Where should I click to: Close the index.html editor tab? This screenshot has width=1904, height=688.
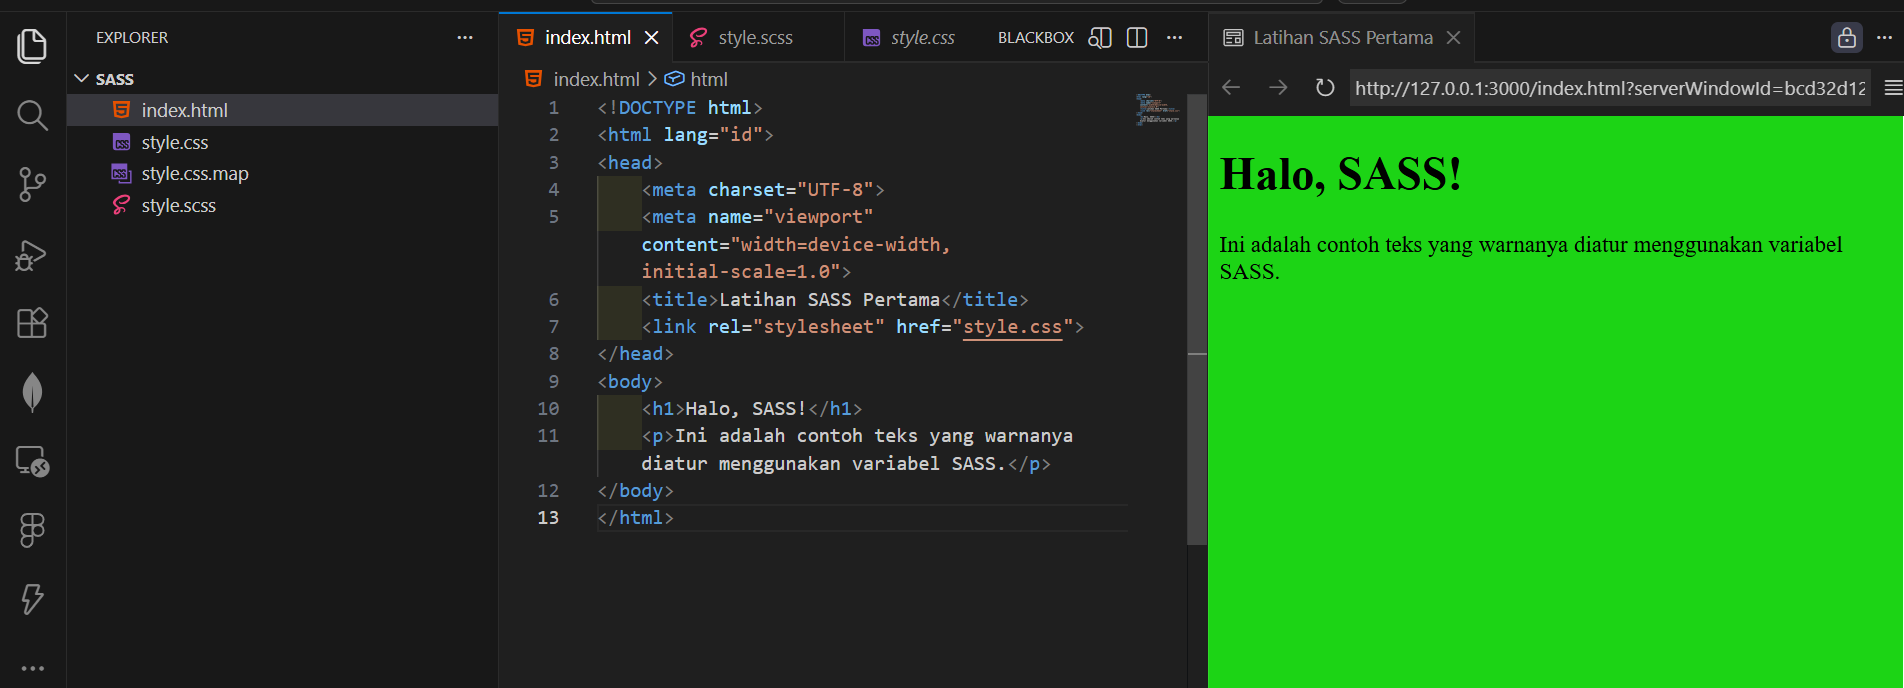(652, 38)
